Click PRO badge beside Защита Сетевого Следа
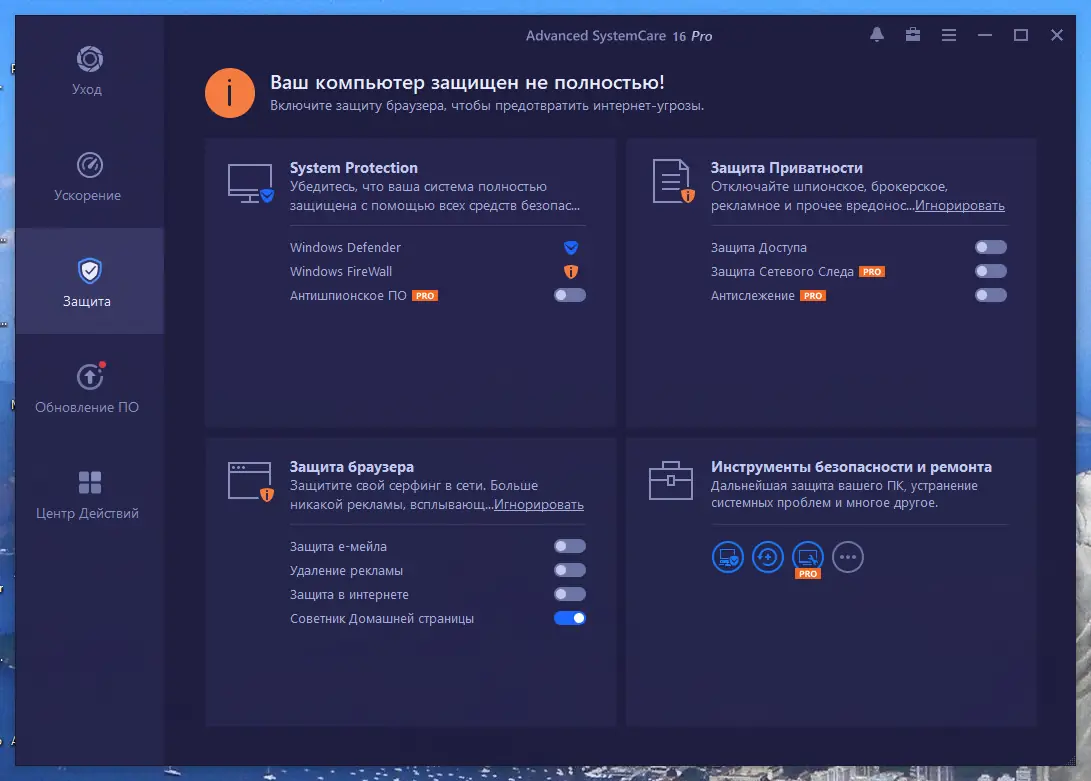The image size is (1091, 781). tap(872, 271)
